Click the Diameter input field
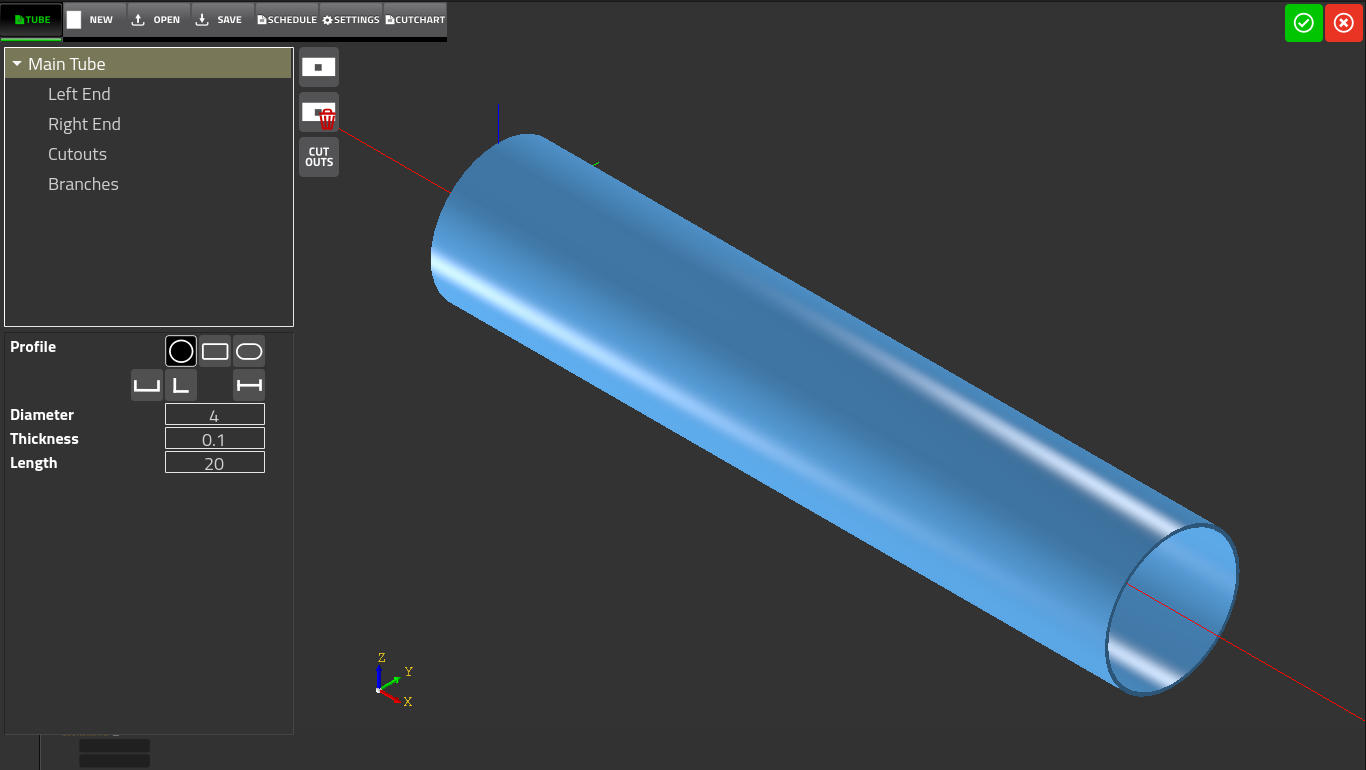This screenshot has width=1366, height=770. [x=215, y=415]
